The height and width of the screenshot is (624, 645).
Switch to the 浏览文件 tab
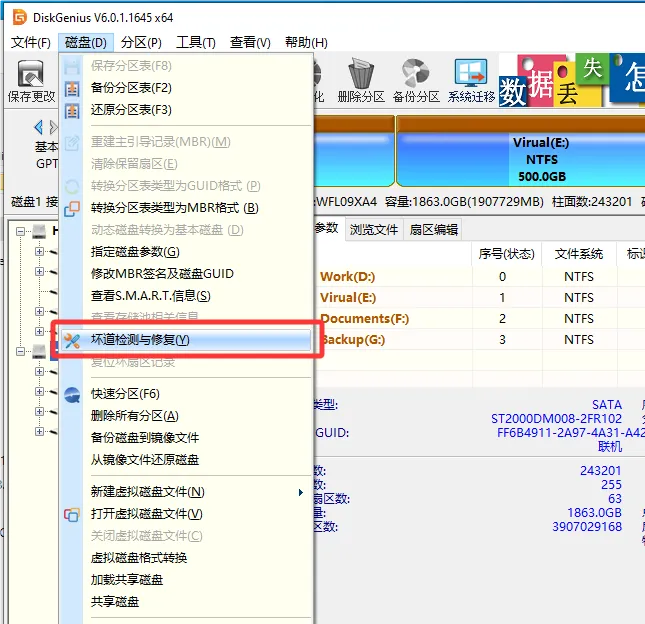tap(374, 230)
